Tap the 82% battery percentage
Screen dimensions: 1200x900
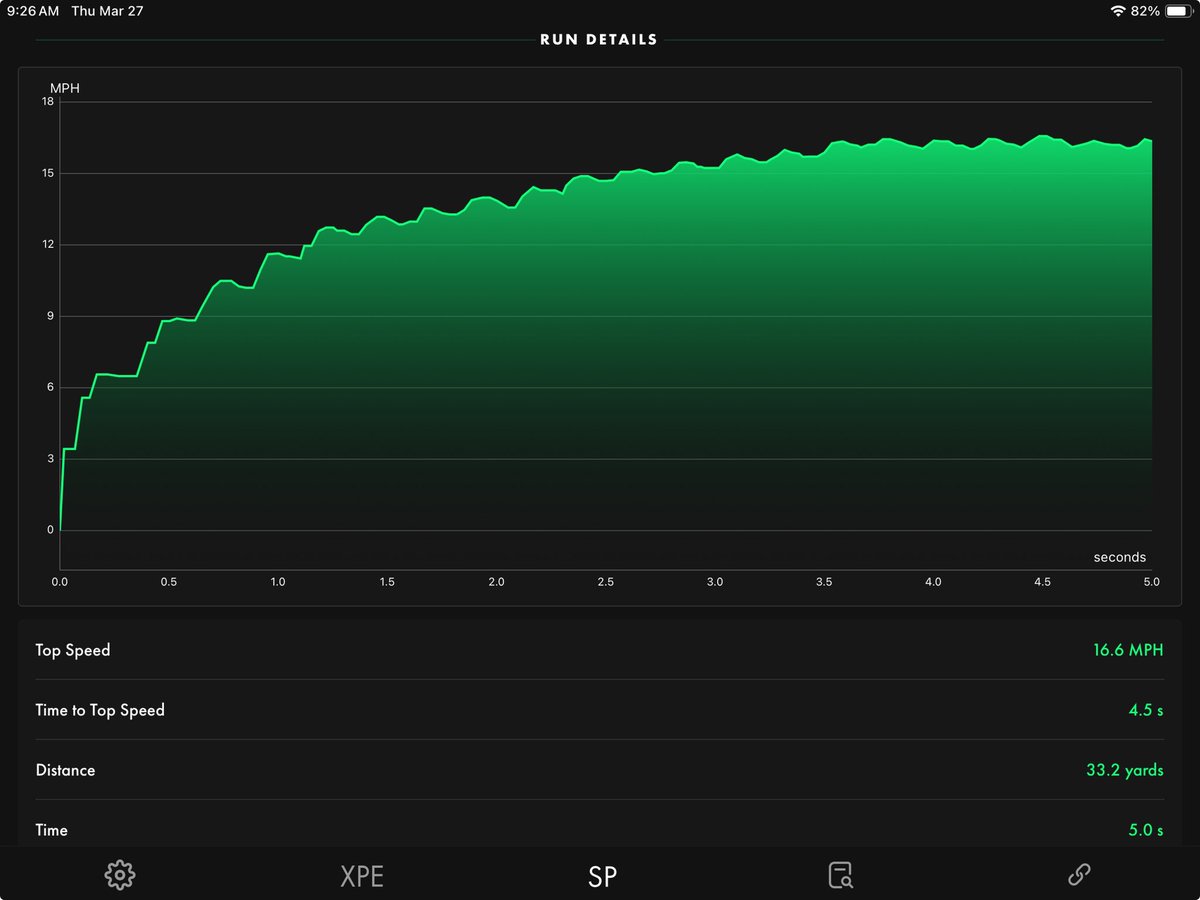1145,11
